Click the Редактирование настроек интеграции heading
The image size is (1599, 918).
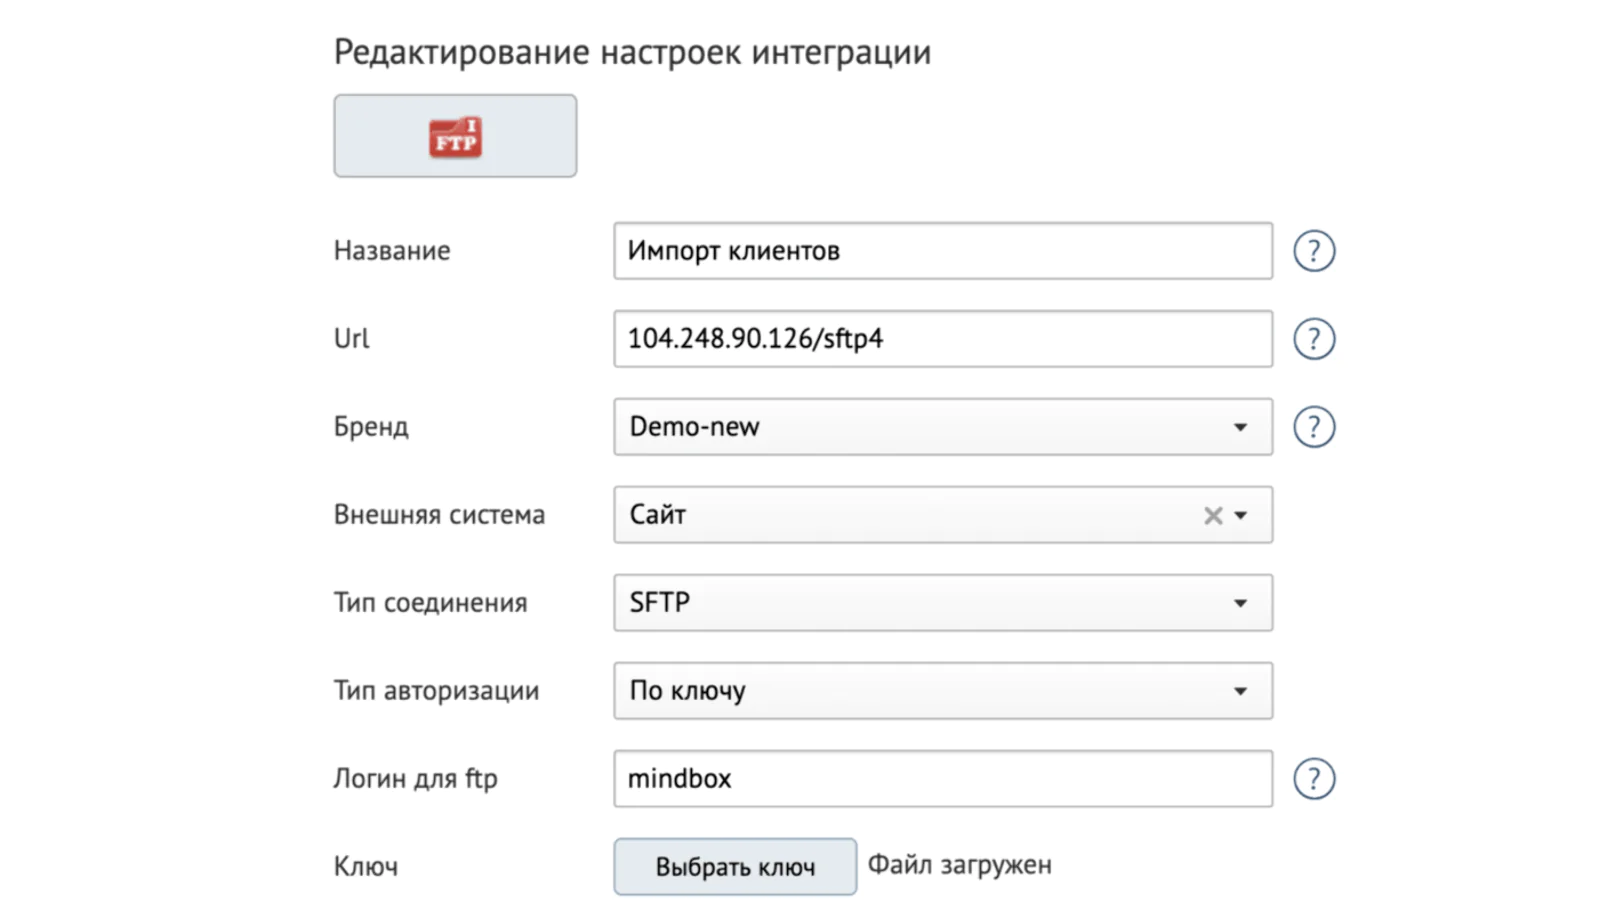point(632,52)
